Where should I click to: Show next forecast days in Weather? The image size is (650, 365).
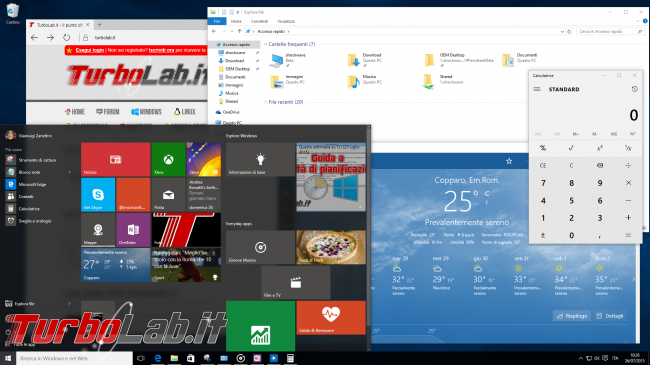[633, 279]
